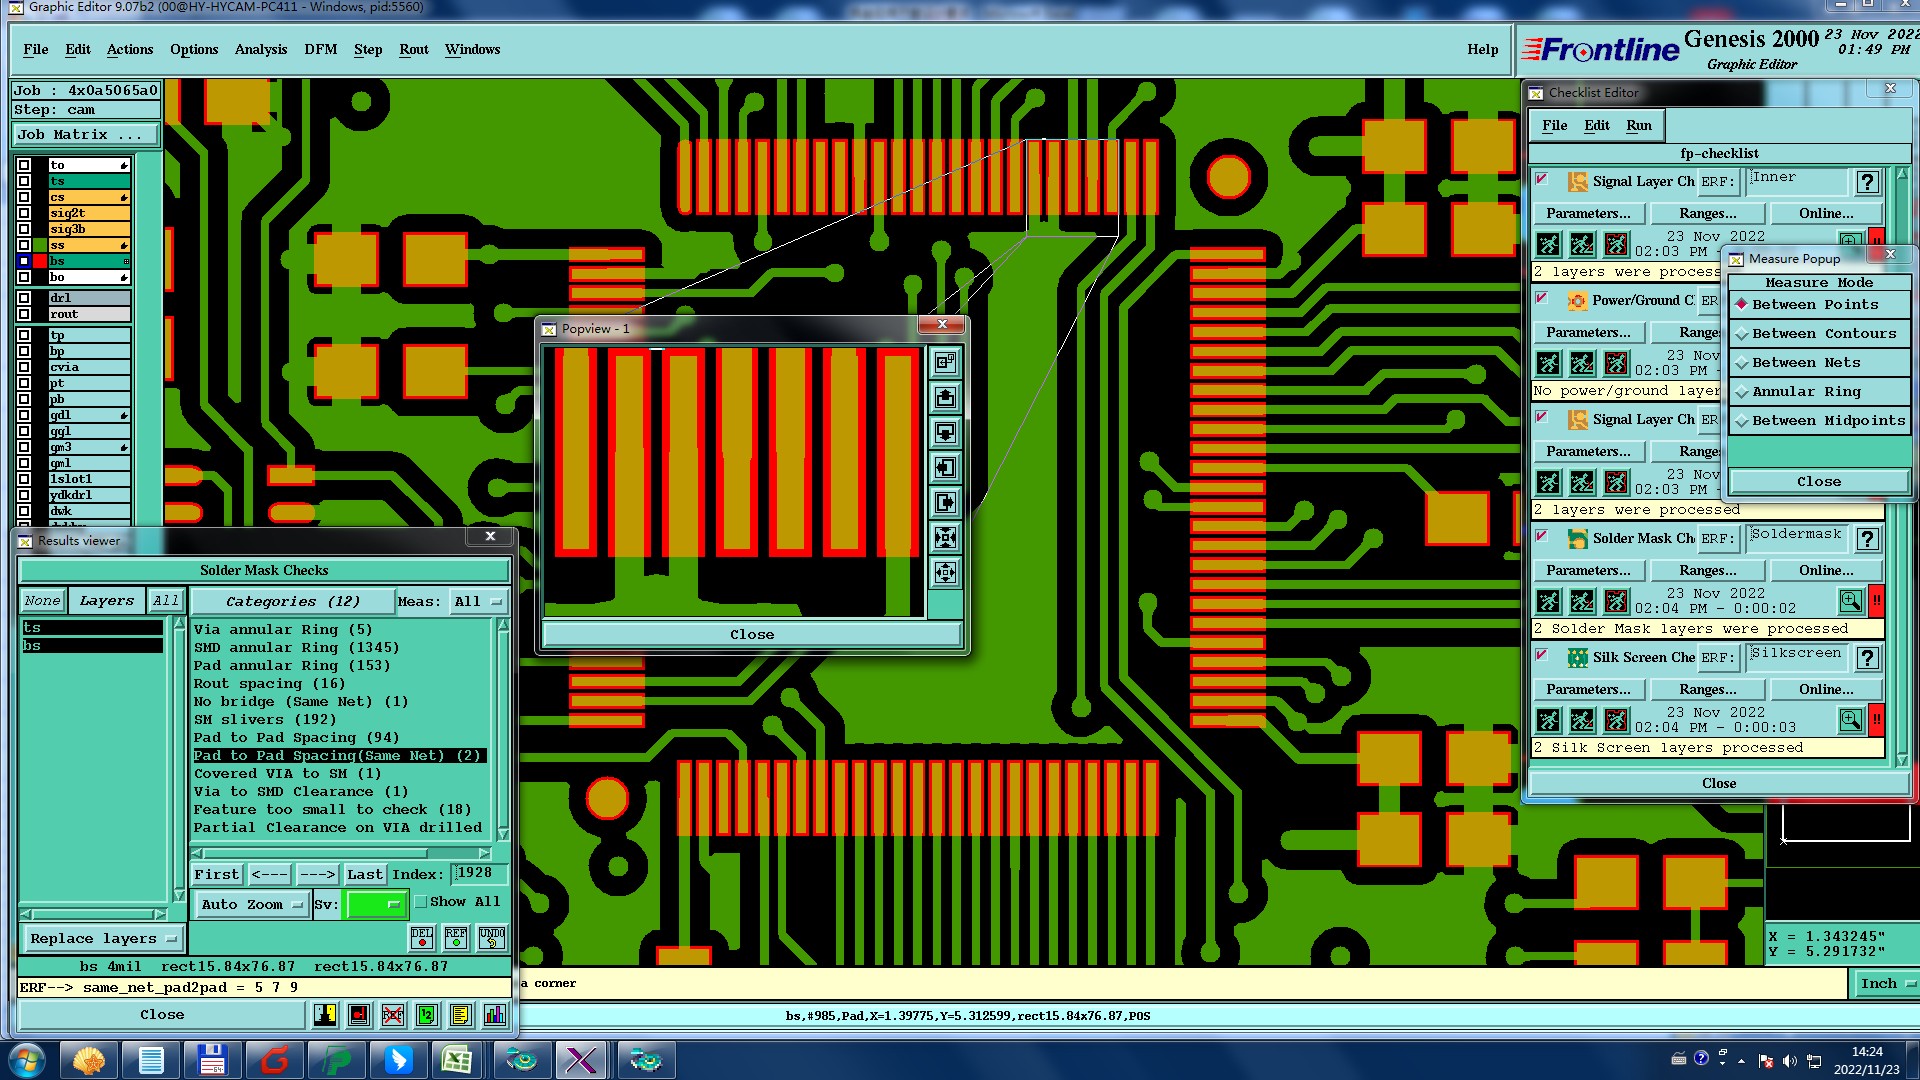The width and height of the screenshot is (1920, 1080).
Task: Click Close in the Popview window
Action: point(751,635)
